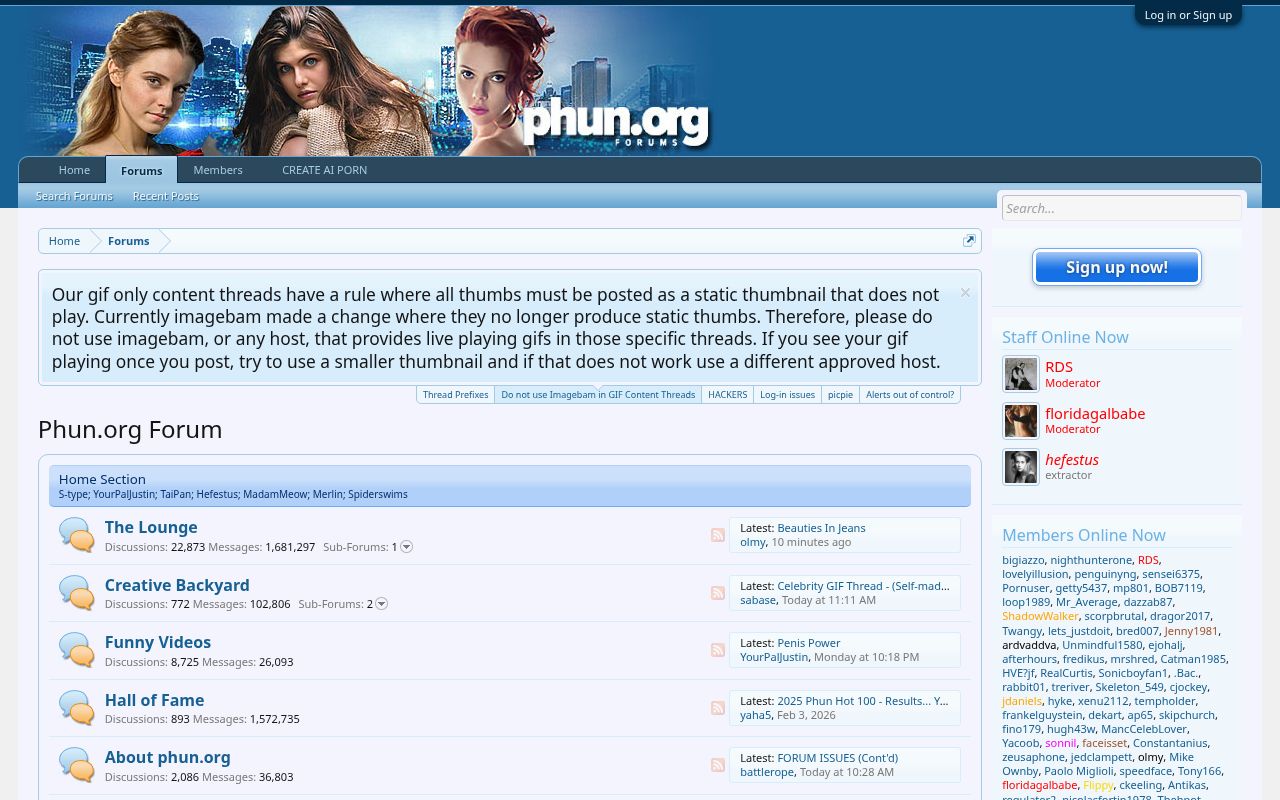
Task: Open ShadowWalker member profile
Action: pos(1040,616)
